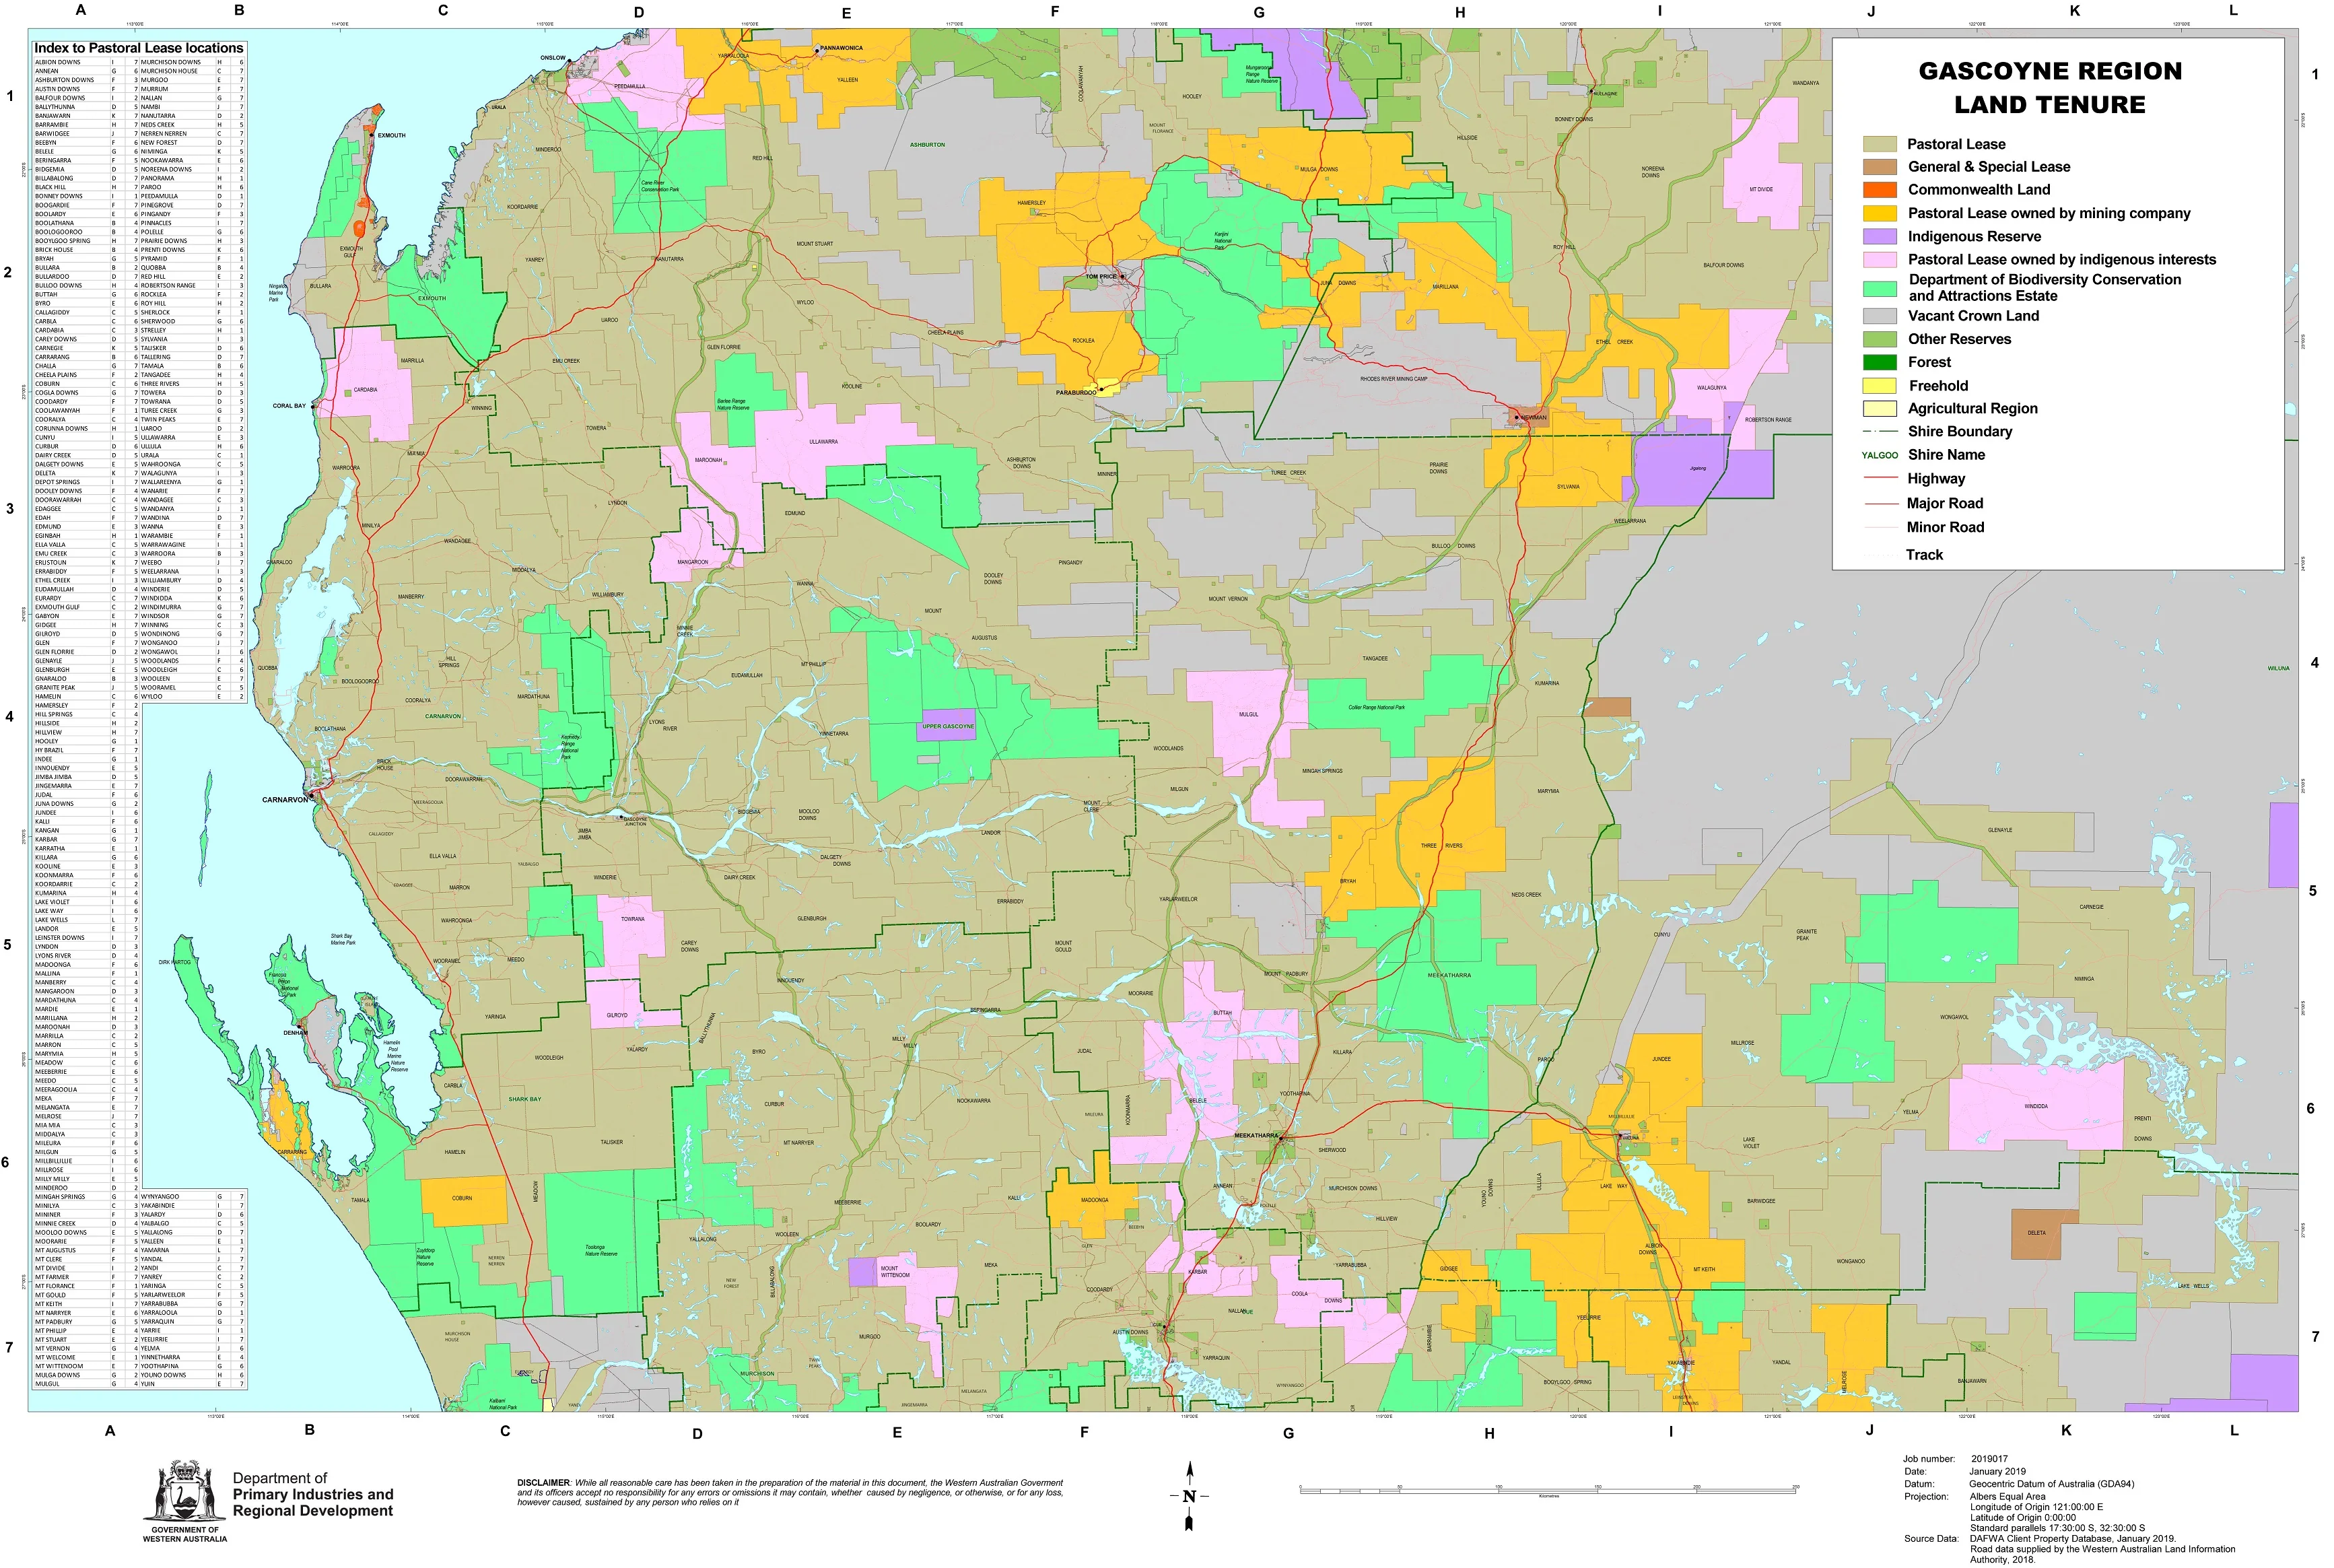Click the ONSLOW town label
This screenshot has height=1568, width=2334.
(x=553, y=58)
